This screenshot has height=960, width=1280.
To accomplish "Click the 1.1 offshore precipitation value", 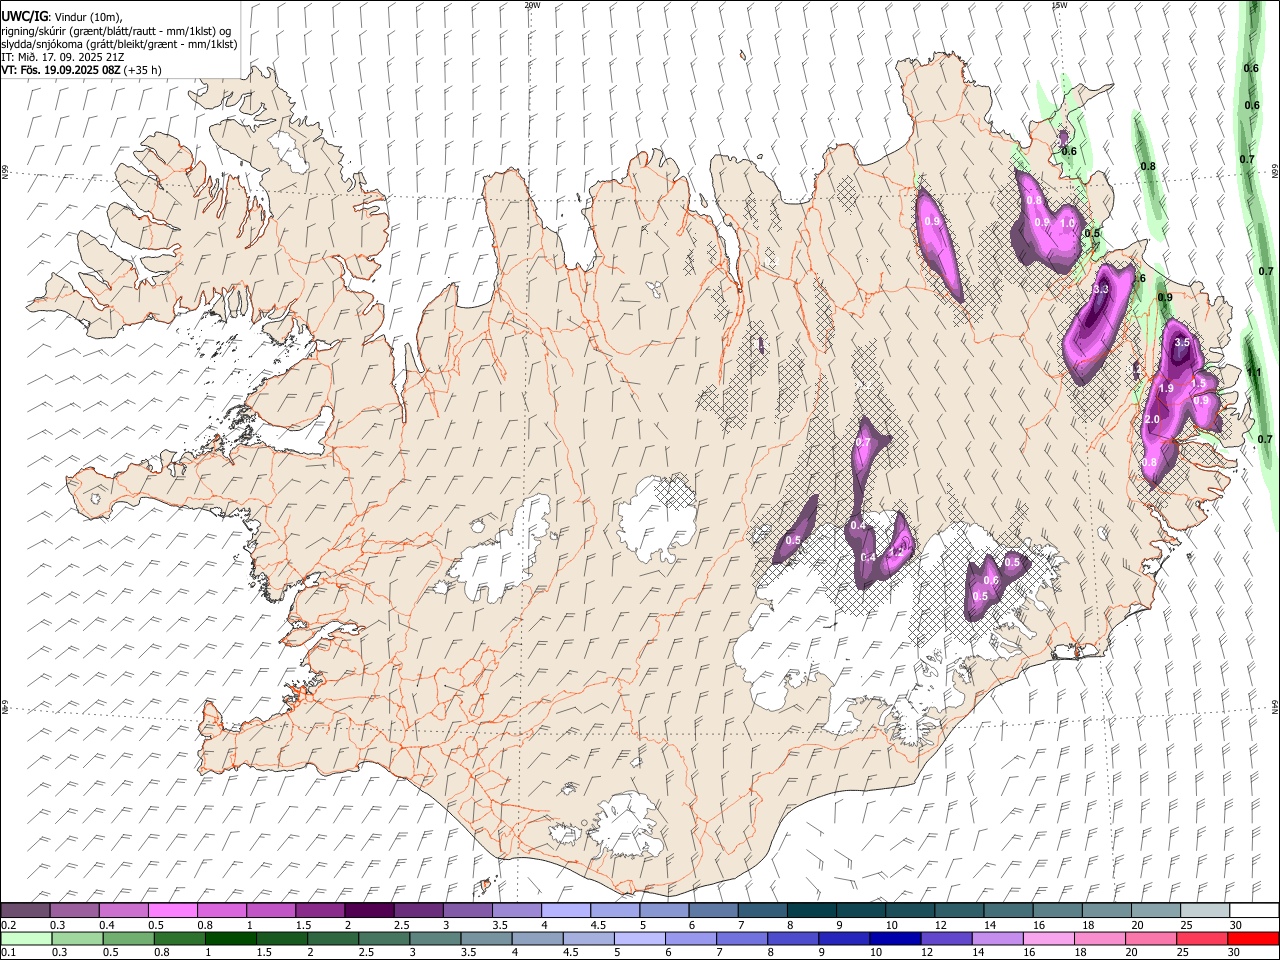I will pyautogui.click(x=1254, y=372).
